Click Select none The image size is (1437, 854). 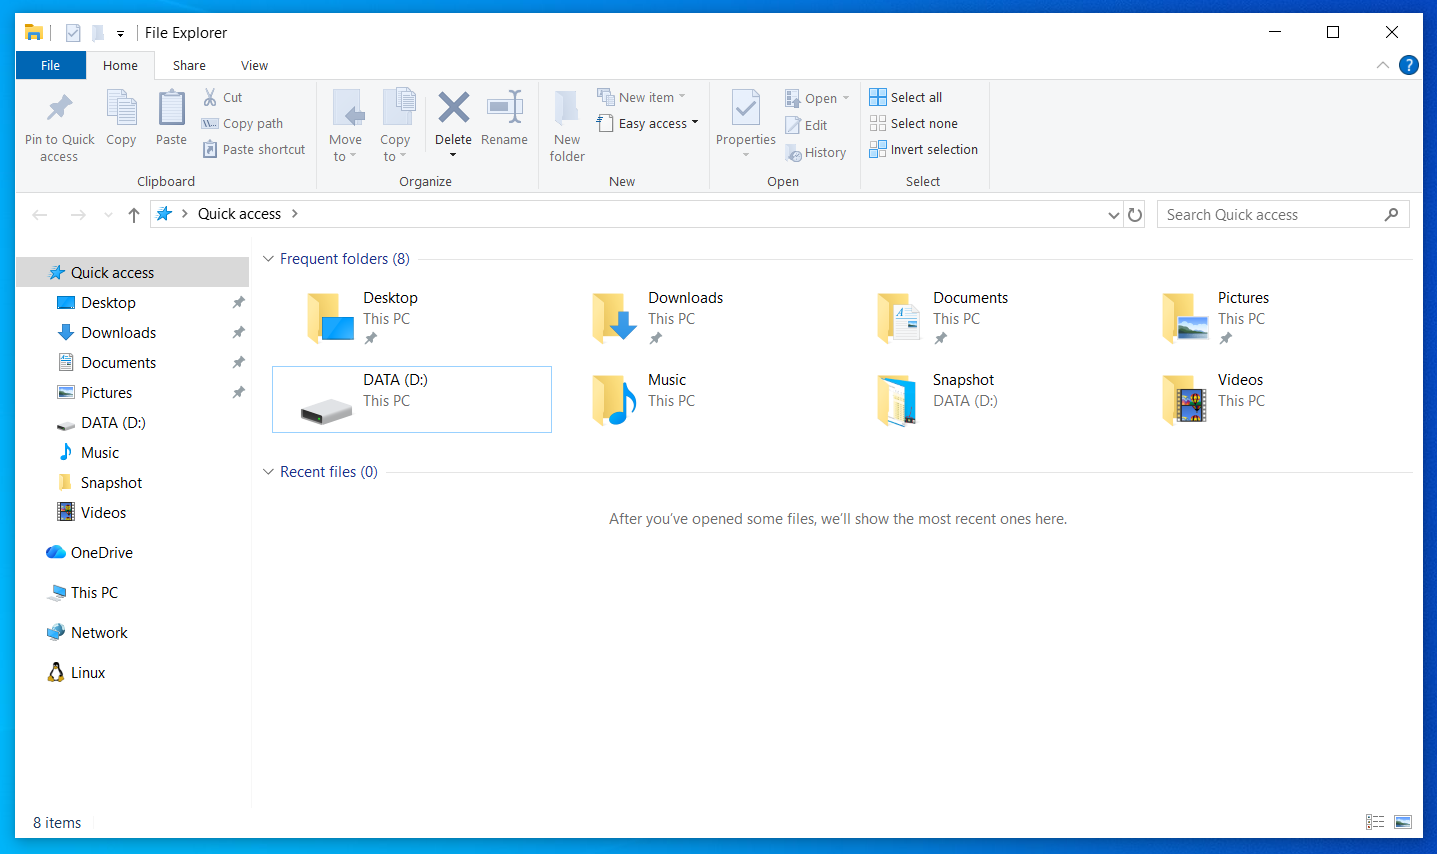[x=914, y=123]
